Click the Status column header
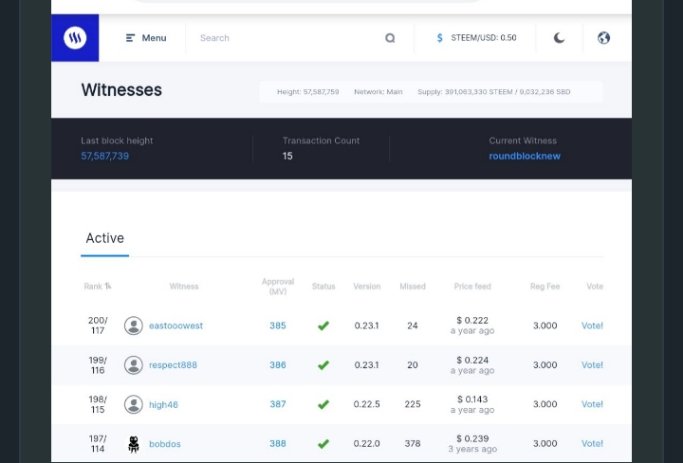The height and width of the screenshot is (463, 683). [324, 286]
